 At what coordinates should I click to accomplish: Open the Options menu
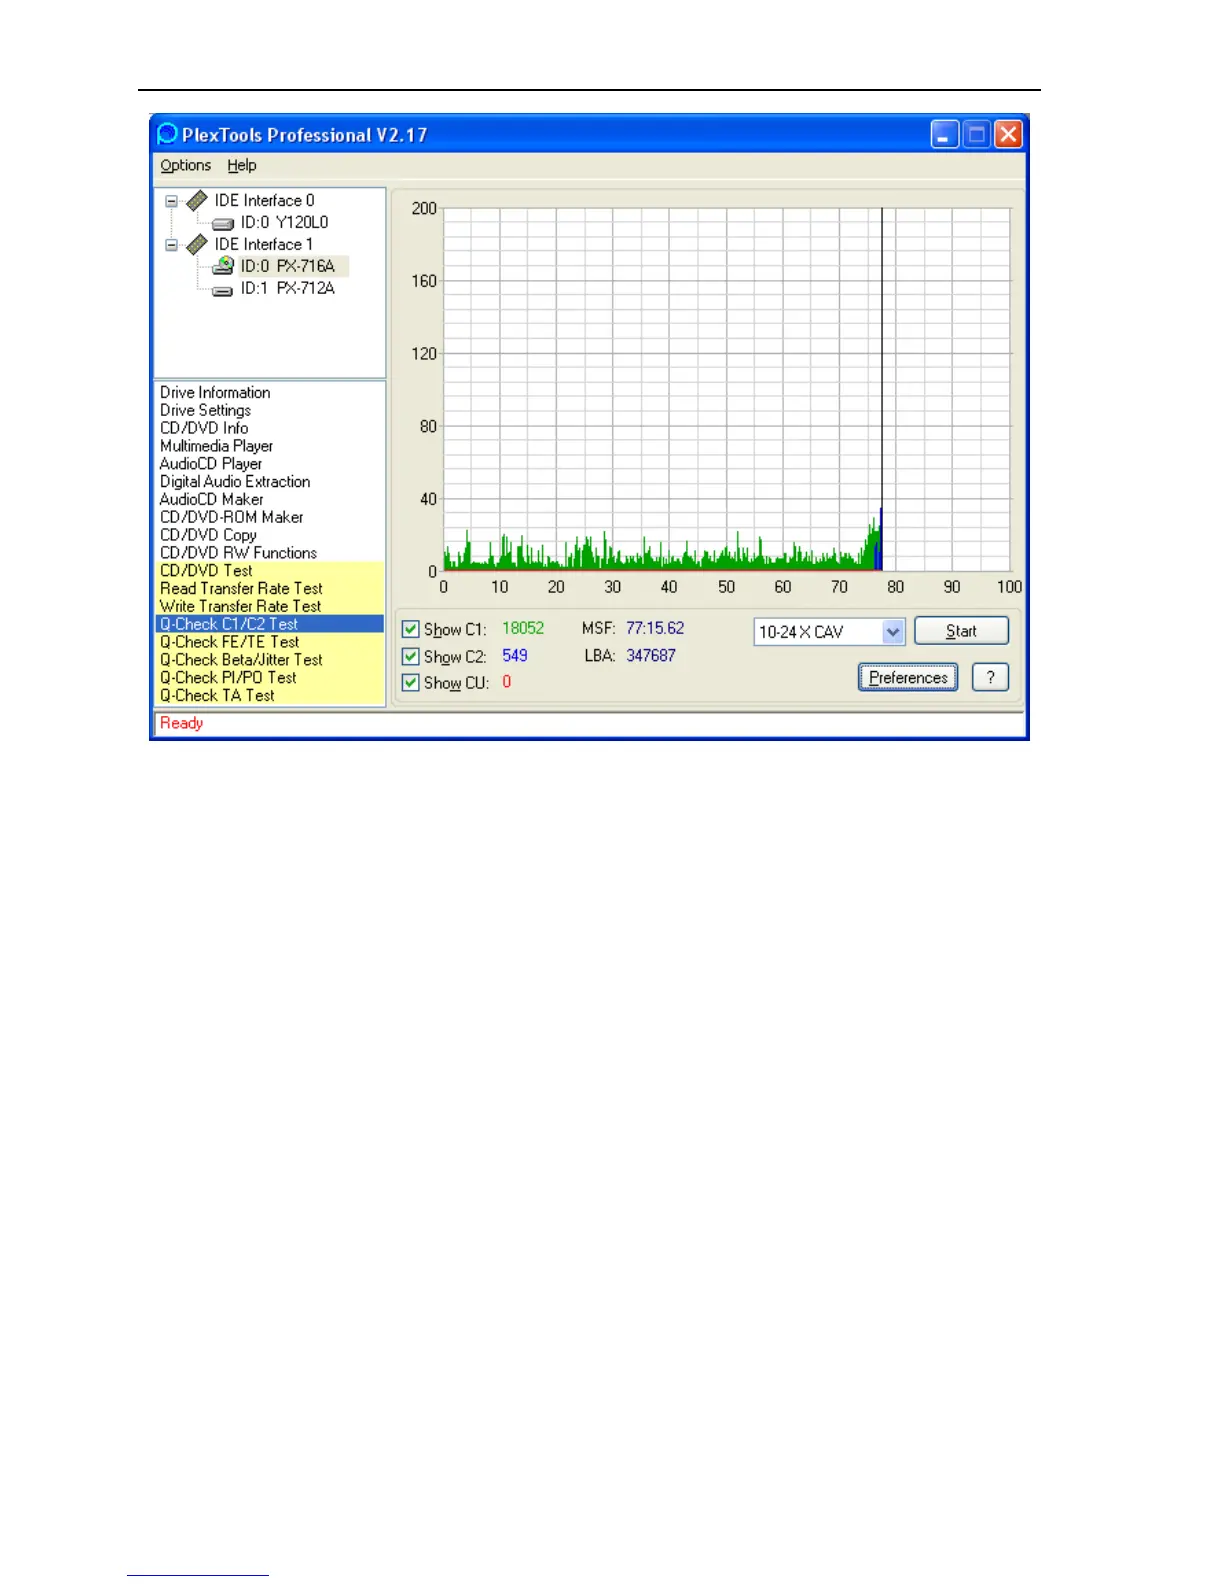pos(186,165)
